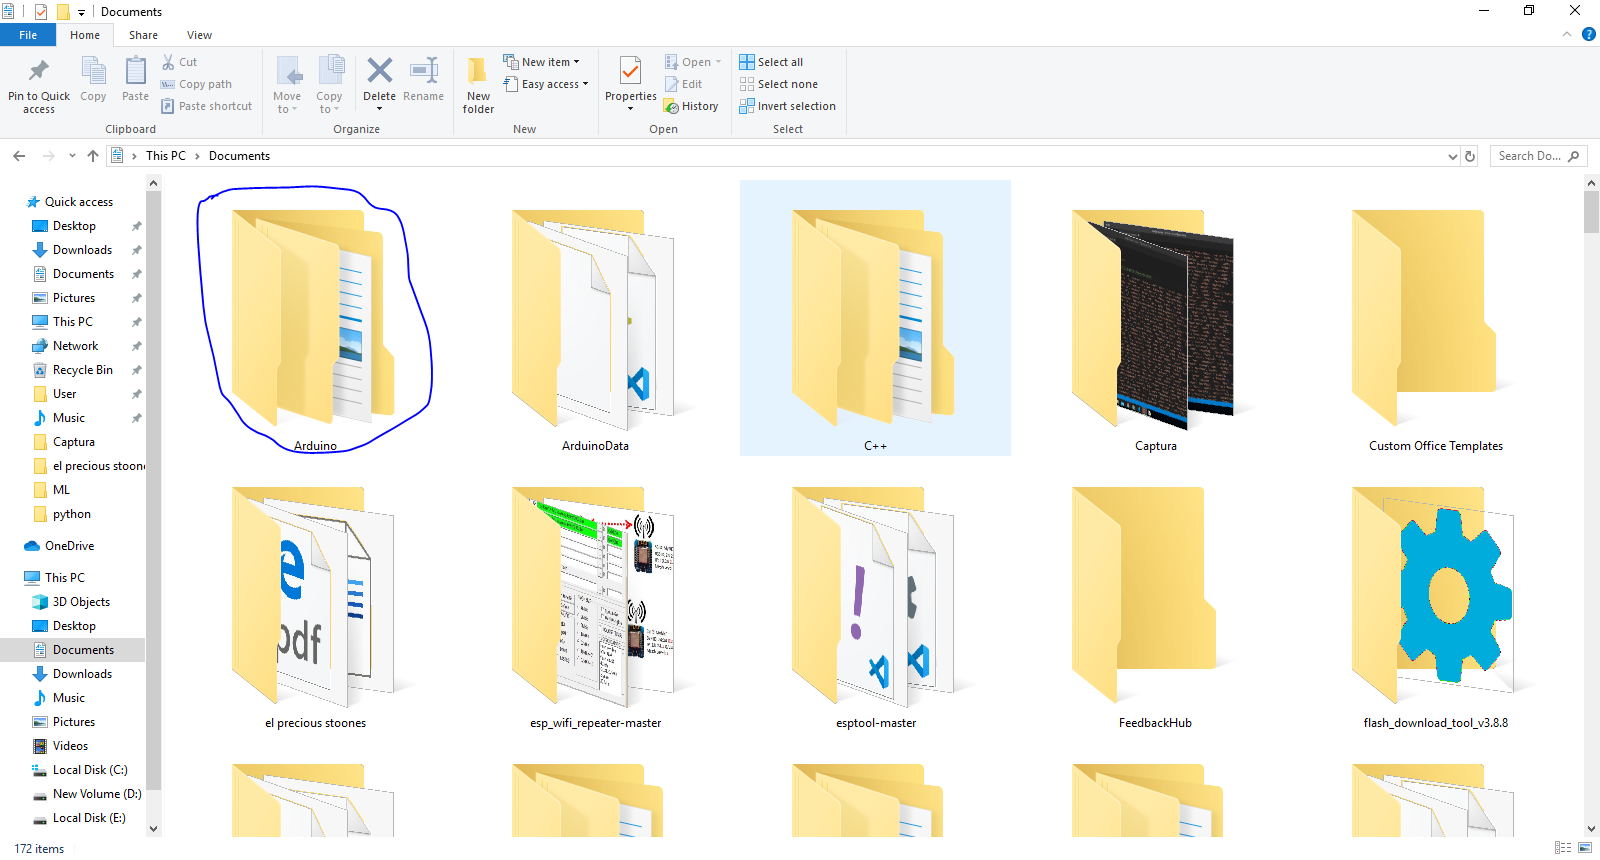Click the Edit button in Open group
The width and height of the screenshot is (1600, 860).
point(683,84)
